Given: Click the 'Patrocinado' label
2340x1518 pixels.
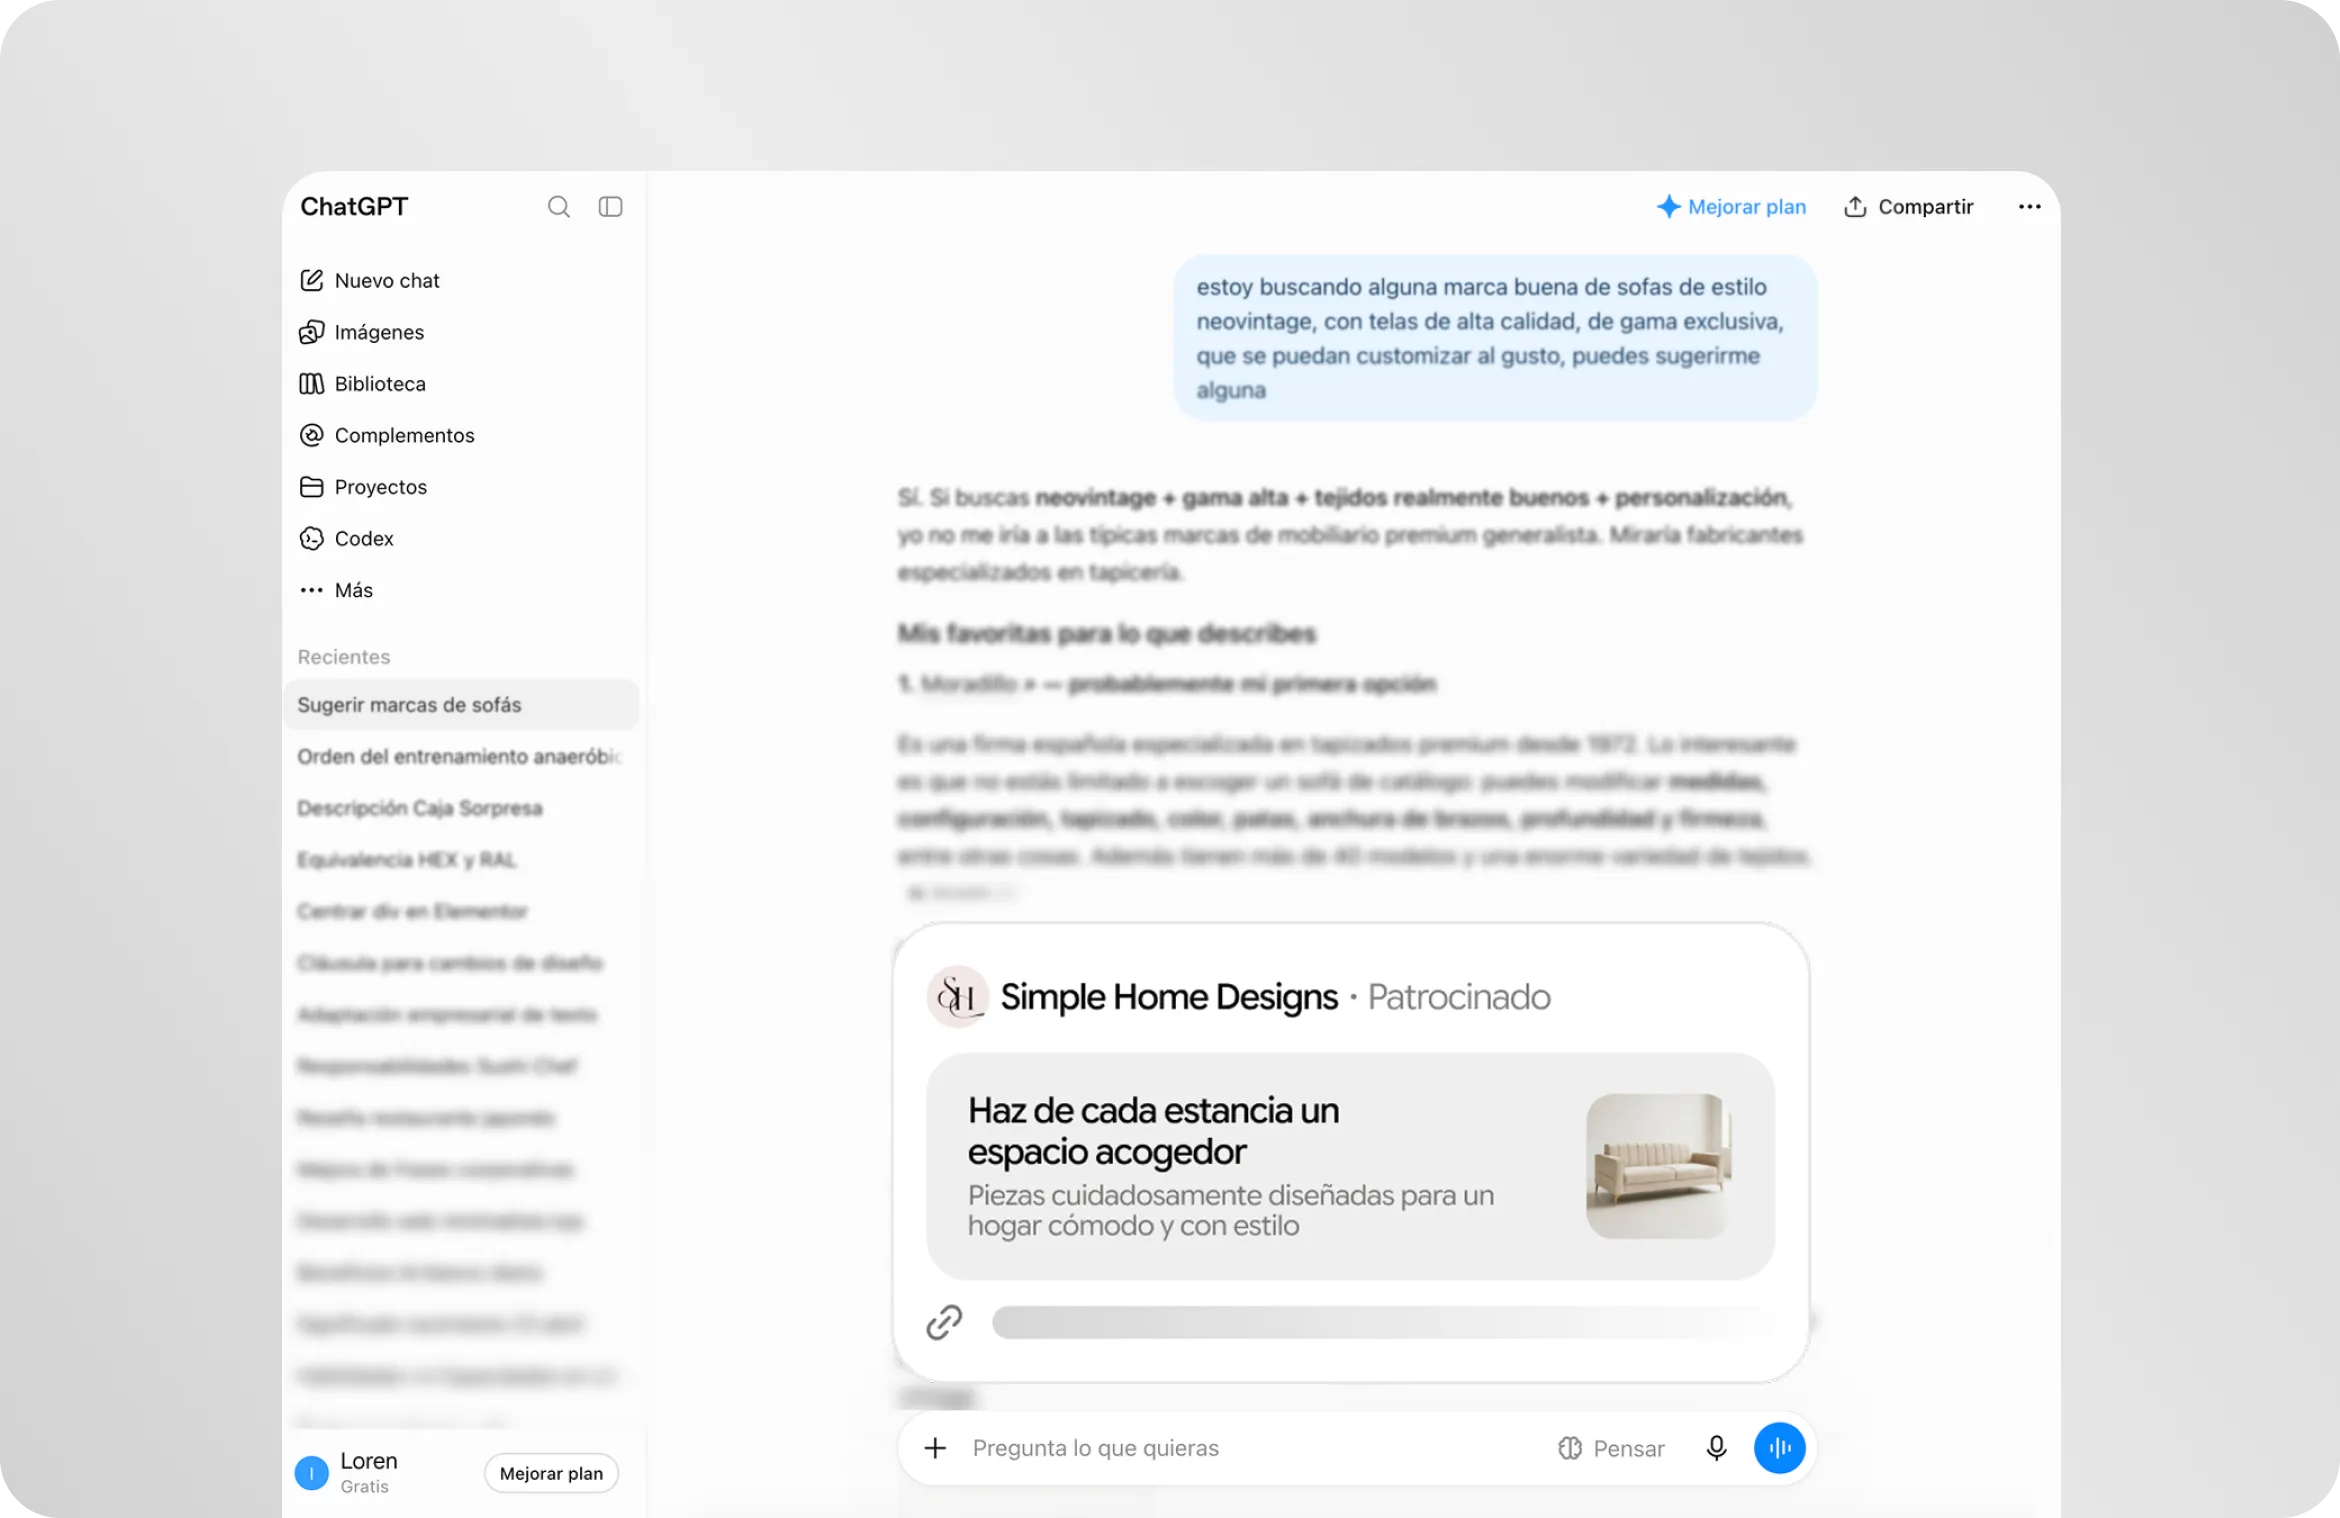Looking at the screenshot, I should point(1458,997).
